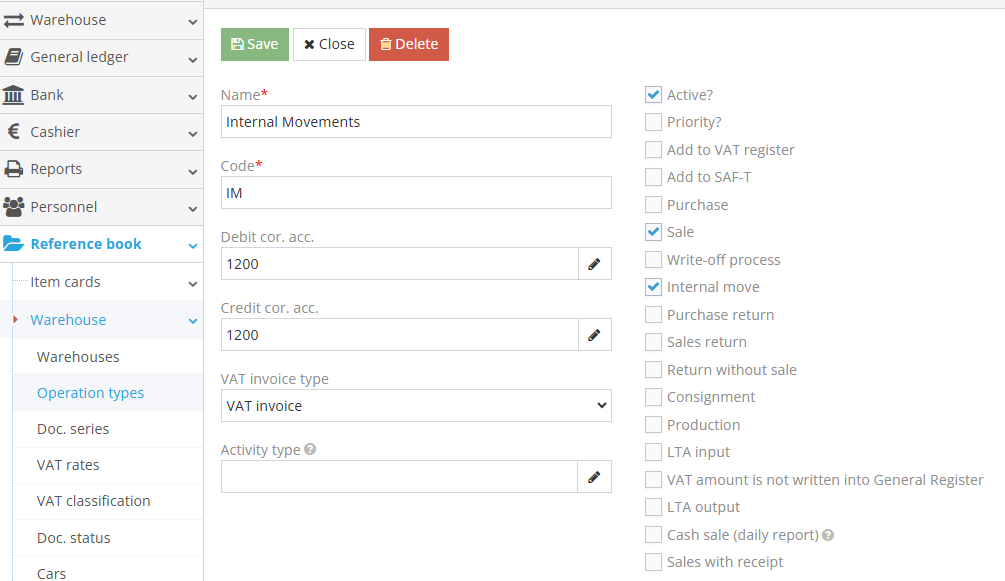Screen dimensions: 1005x581
Task: Go to VAT rates in the sidebar
Action: pyautogui.click(x=68, y=465)
